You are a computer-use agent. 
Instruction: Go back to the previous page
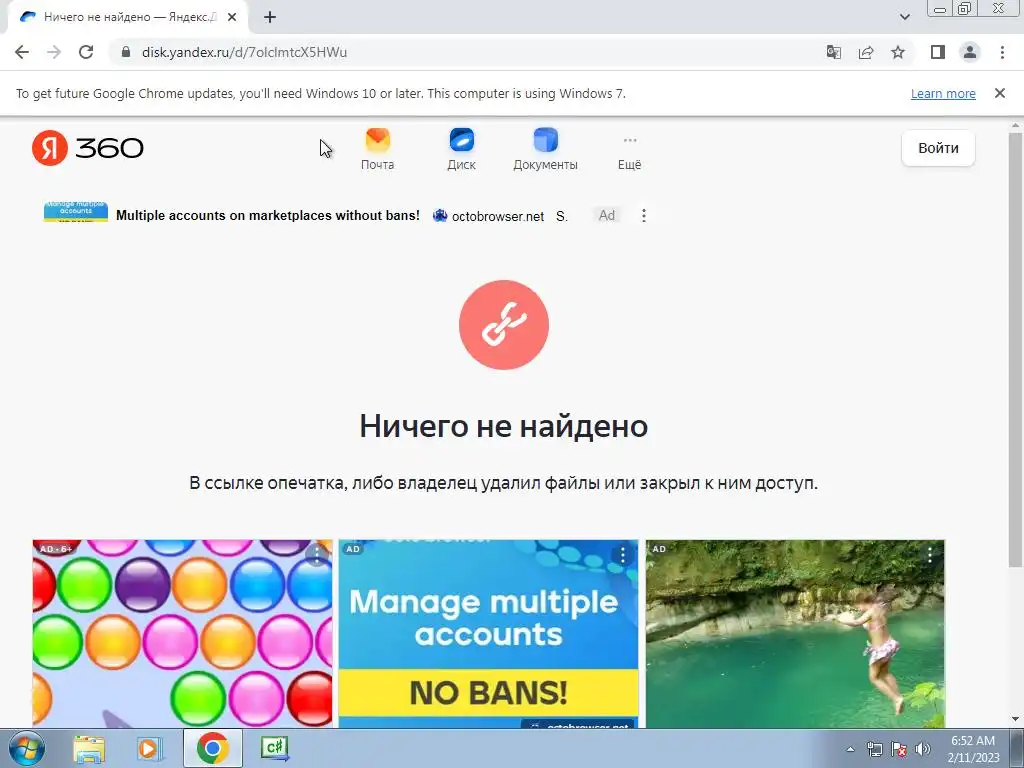[22, 52]
